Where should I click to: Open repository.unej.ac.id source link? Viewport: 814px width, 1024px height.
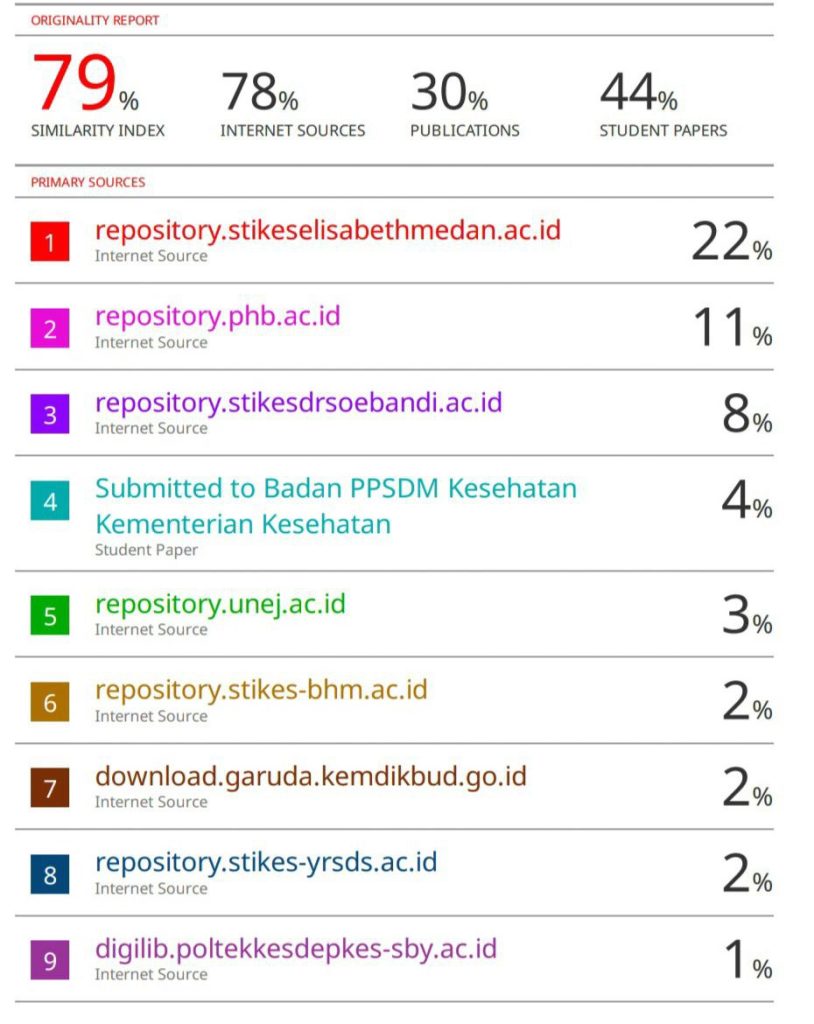(x=220, y=605)
